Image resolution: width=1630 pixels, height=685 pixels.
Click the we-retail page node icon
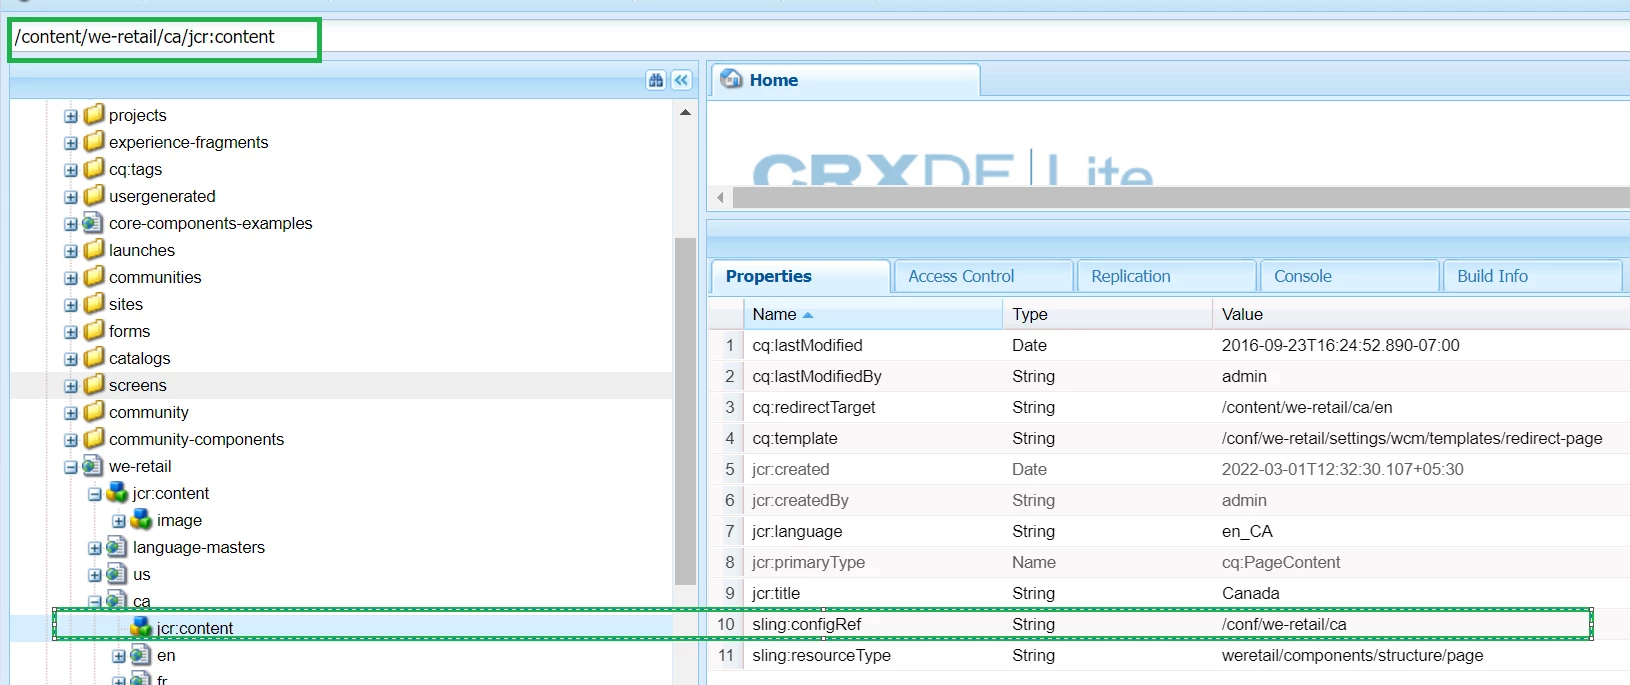pyautogui.click(x=93, y=465)
